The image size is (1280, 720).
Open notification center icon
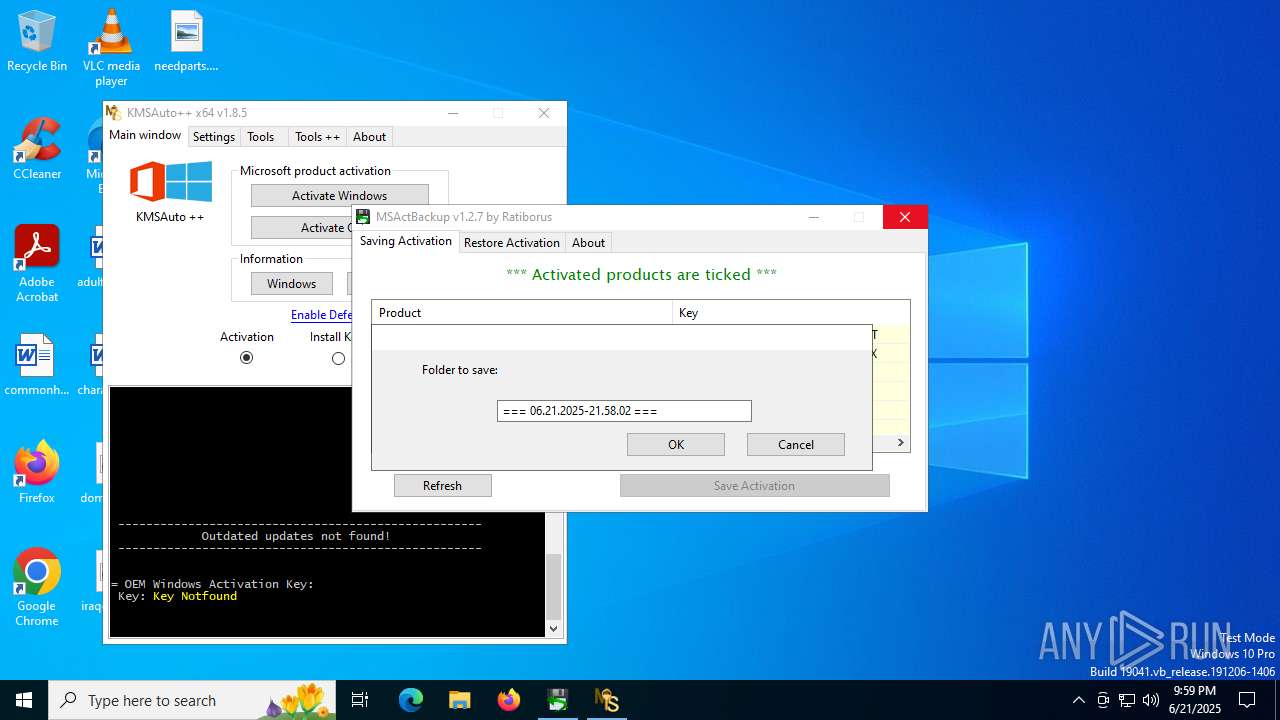(x=1247, y=700)
